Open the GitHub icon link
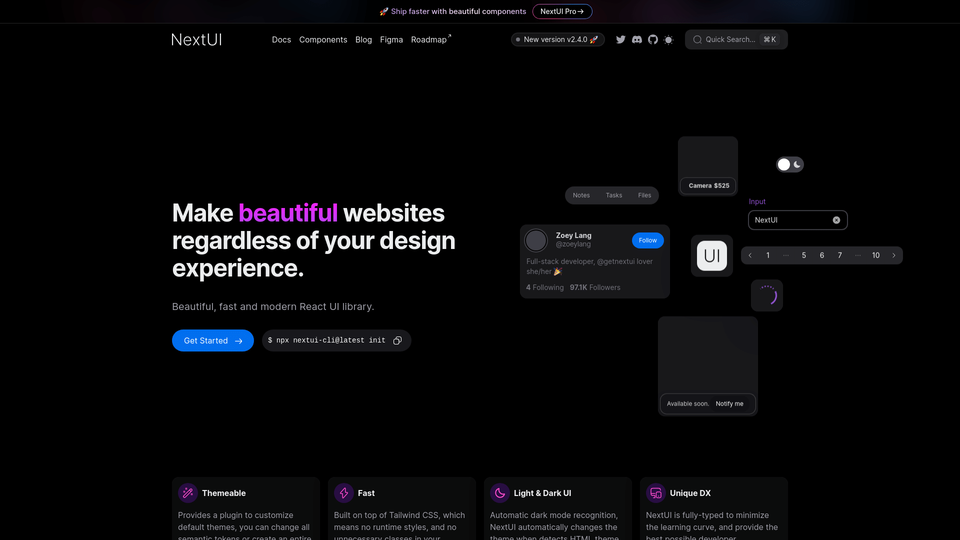The image size is (960, 540). coord(653,39)
